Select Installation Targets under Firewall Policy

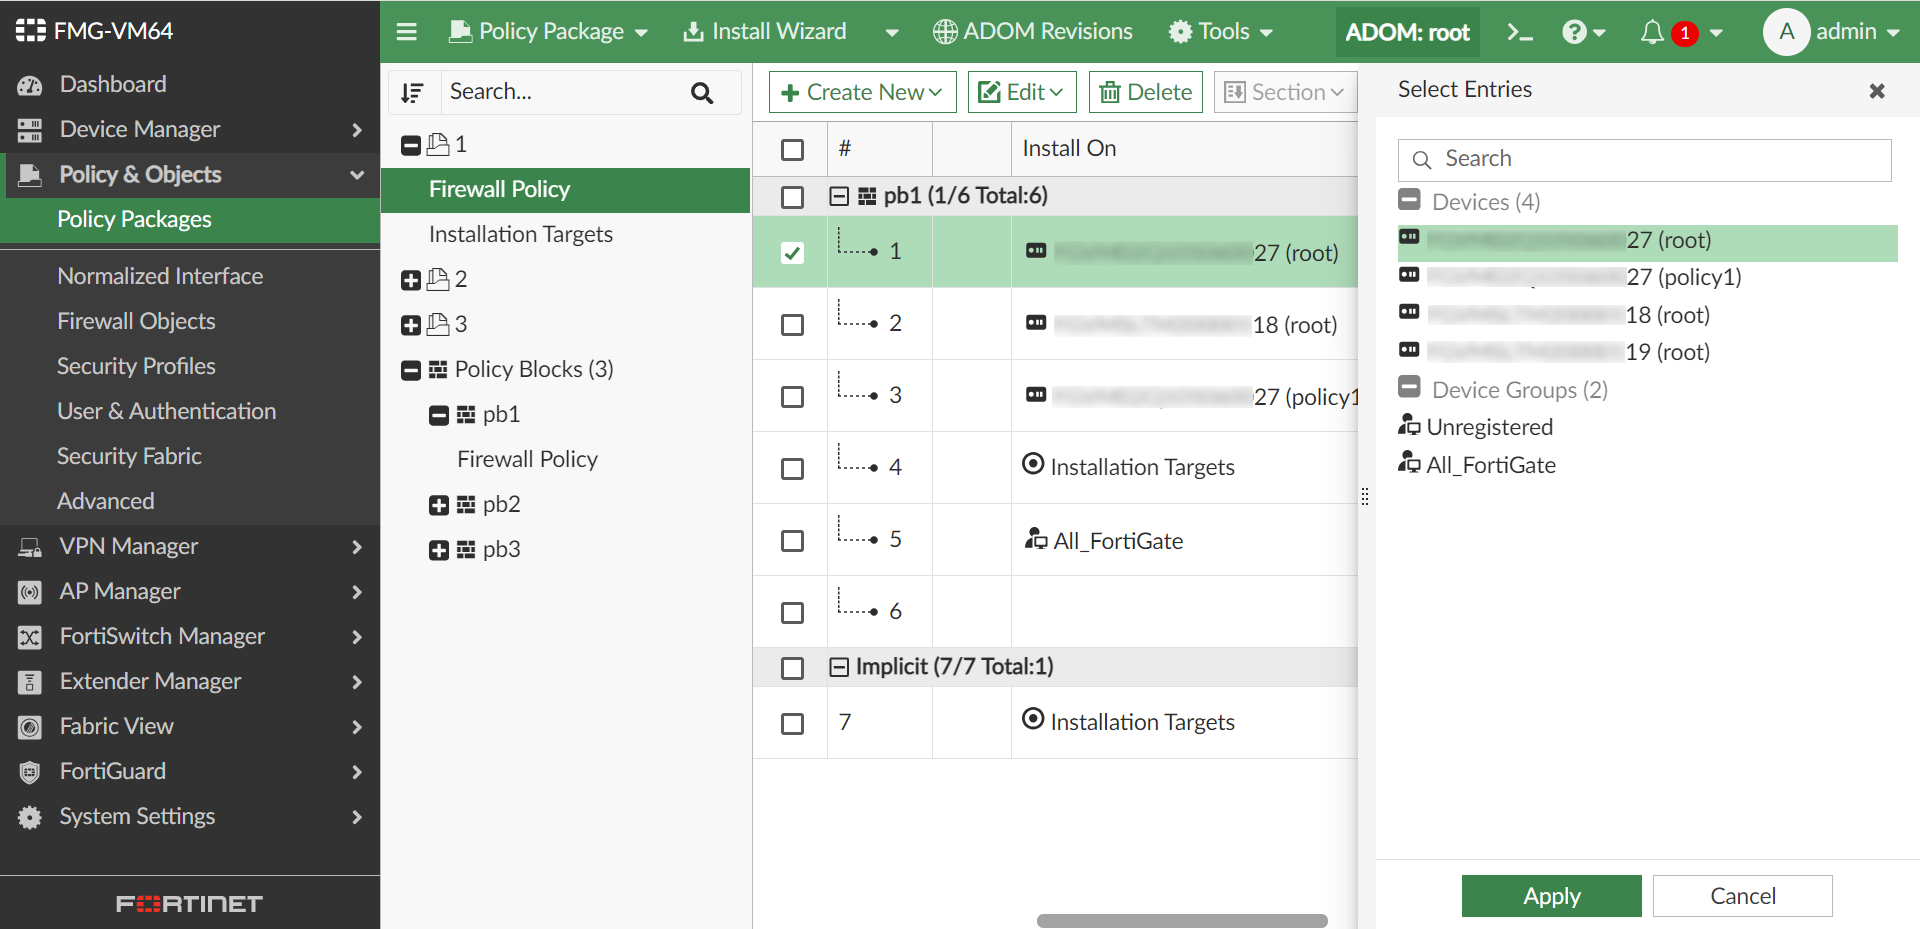[521, 234]
